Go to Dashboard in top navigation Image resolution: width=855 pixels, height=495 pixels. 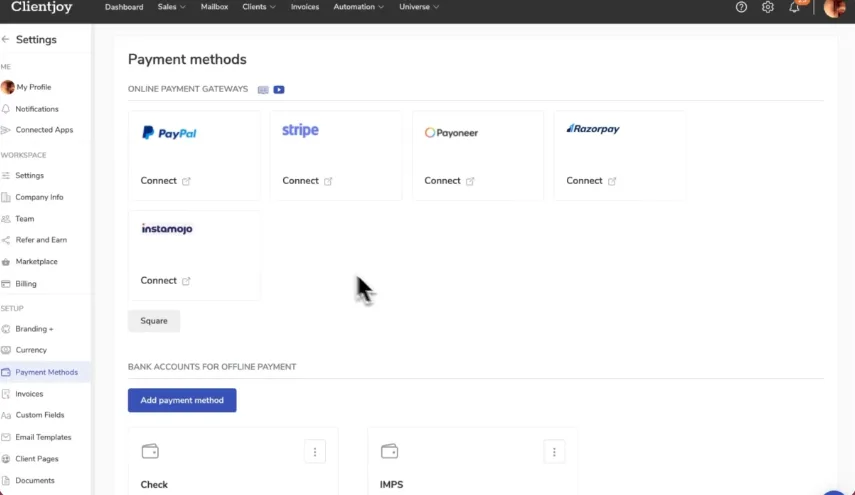pos(124,7)
